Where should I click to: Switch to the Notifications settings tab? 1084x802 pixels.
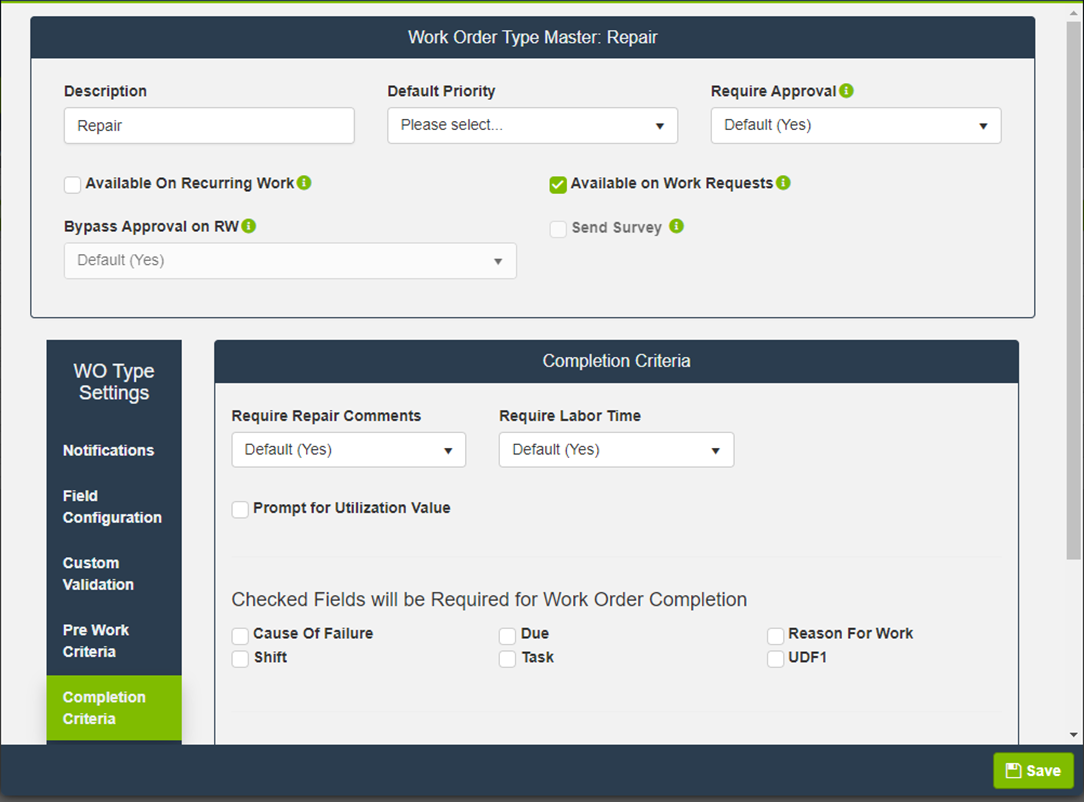click(x=108, y=451)
